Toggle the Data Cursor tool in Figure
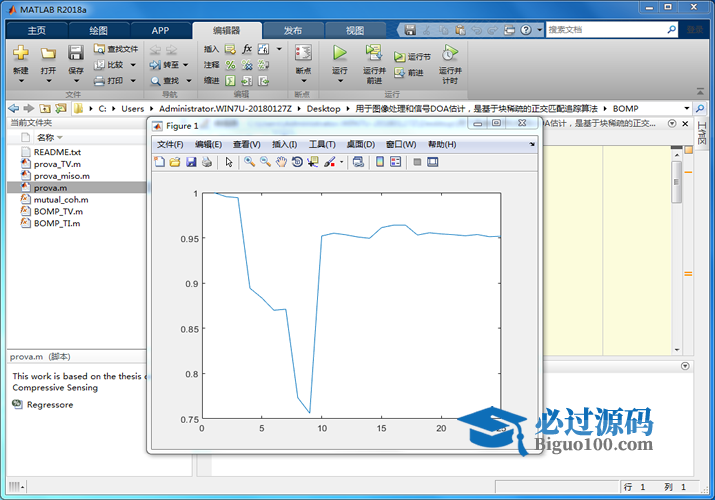The image size is (715, 500). click(312, 162)
